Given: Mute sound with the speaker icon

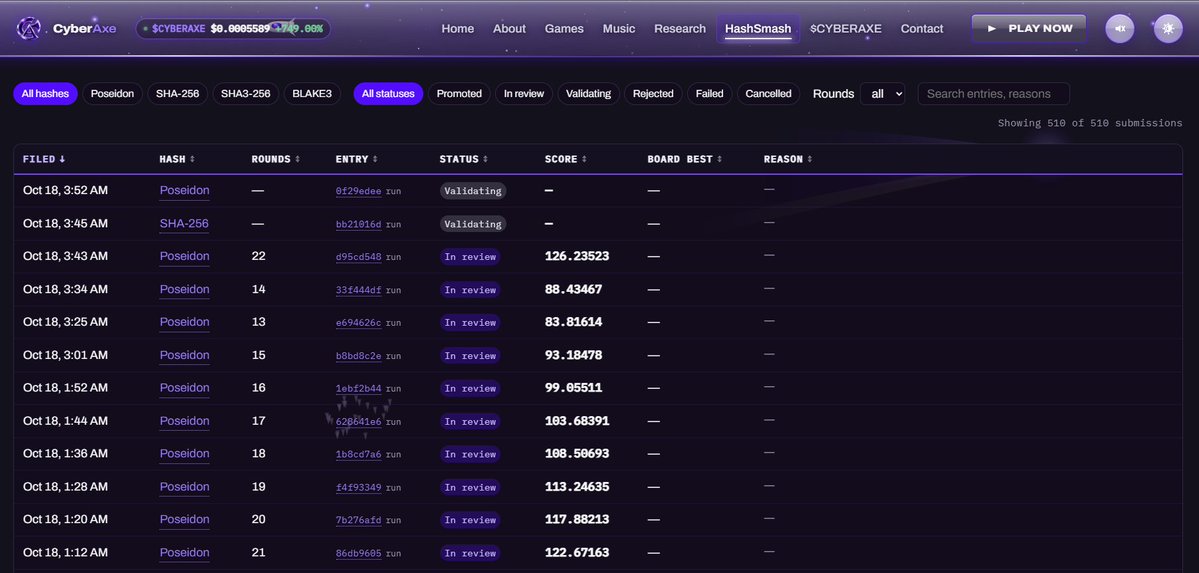Looking at the screenshot, I should (1120, 29).
